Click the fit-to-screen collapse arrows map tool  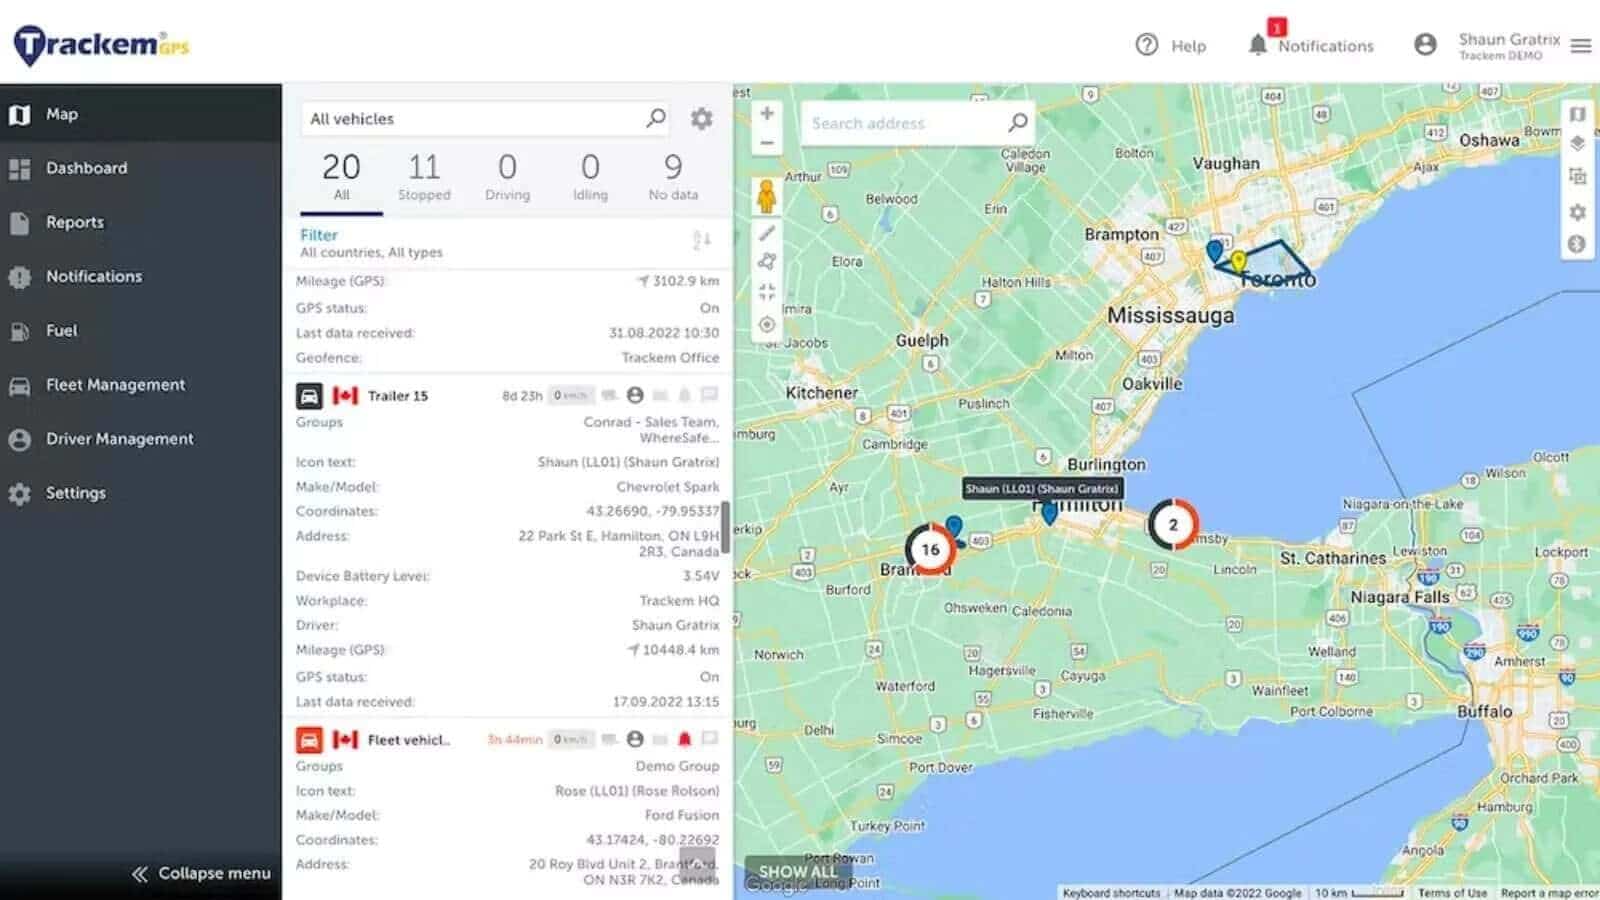pos(766,292)
